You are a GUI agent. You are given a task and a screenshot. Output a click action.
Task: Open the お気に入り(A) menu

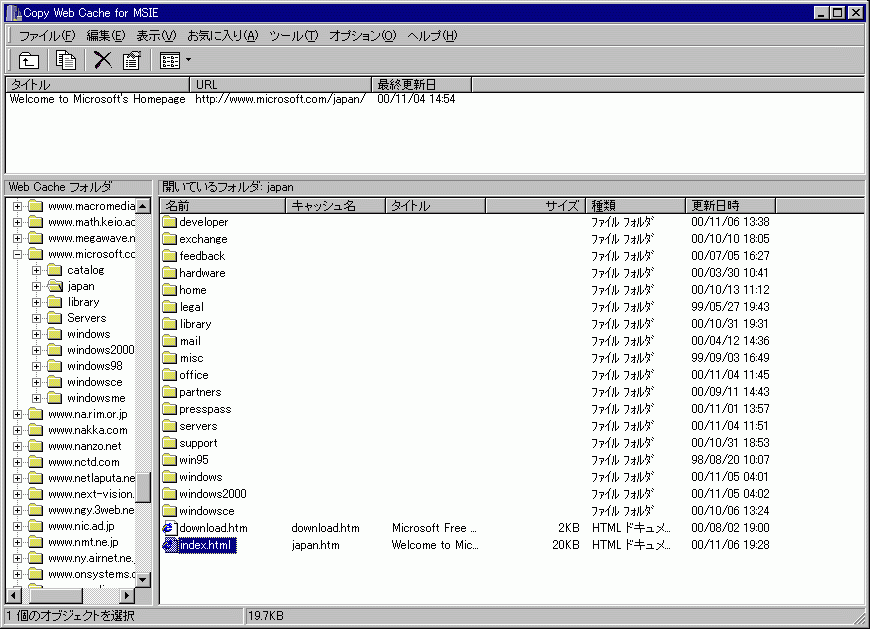pos(222,36)
